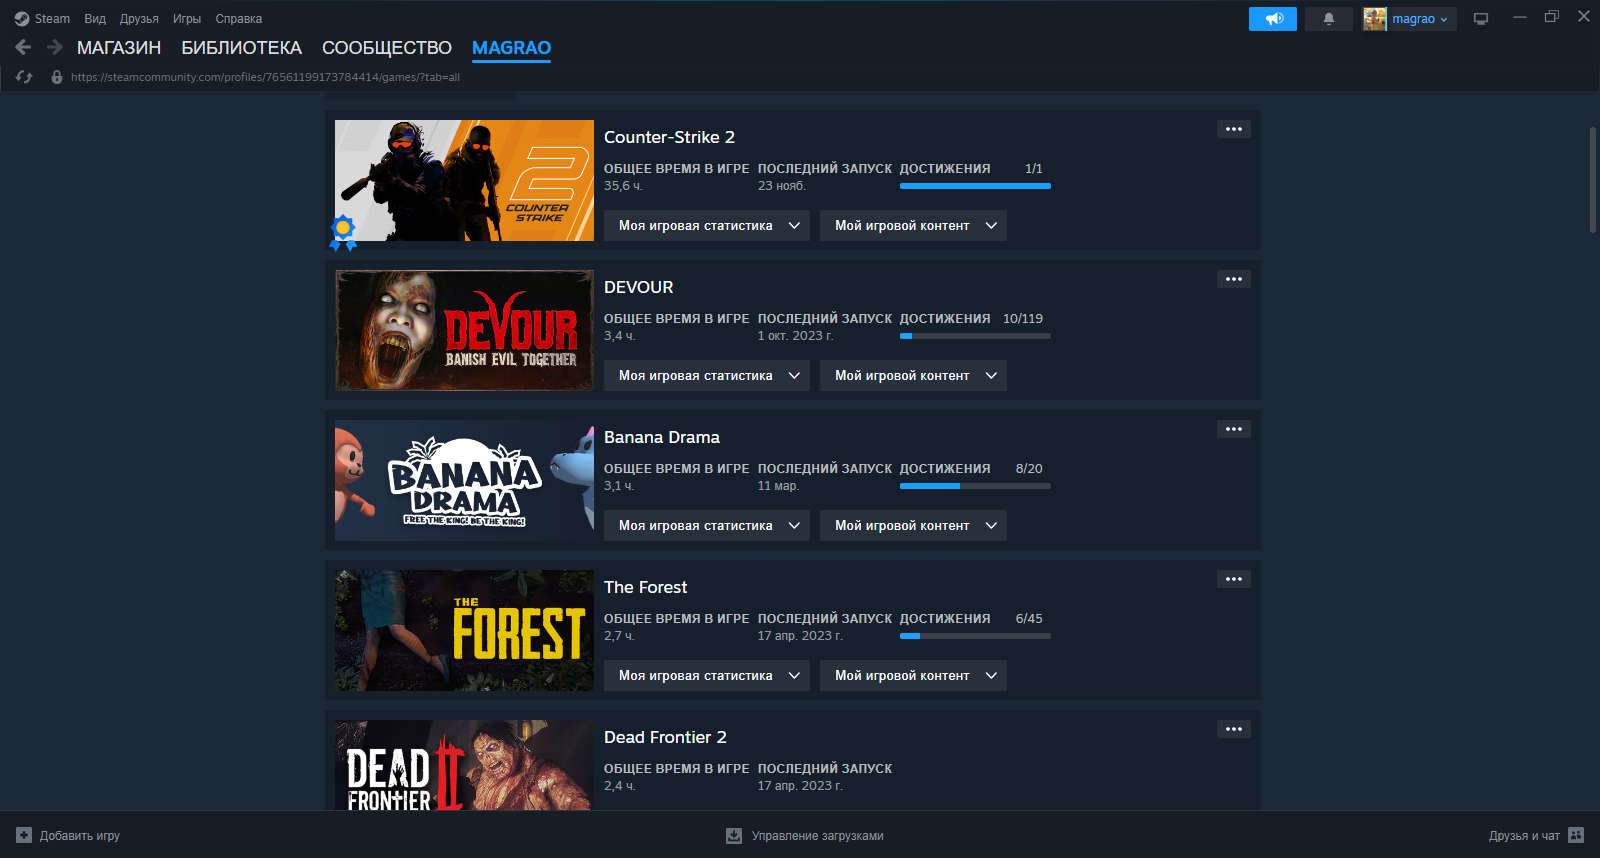Expand Banana Drama 'Моя игровая статистика' dropdown
The width and height of the screenshot is (1600, 858).
coord(707,525)
